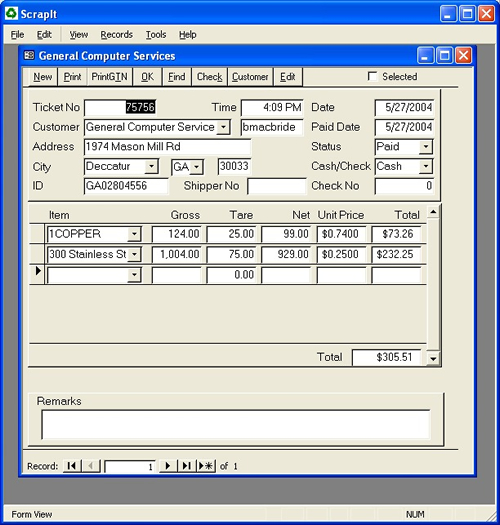Open the Status Paid dropdown
The width and height of the screenshot is (500, 525).
click(x=426, y=147)
